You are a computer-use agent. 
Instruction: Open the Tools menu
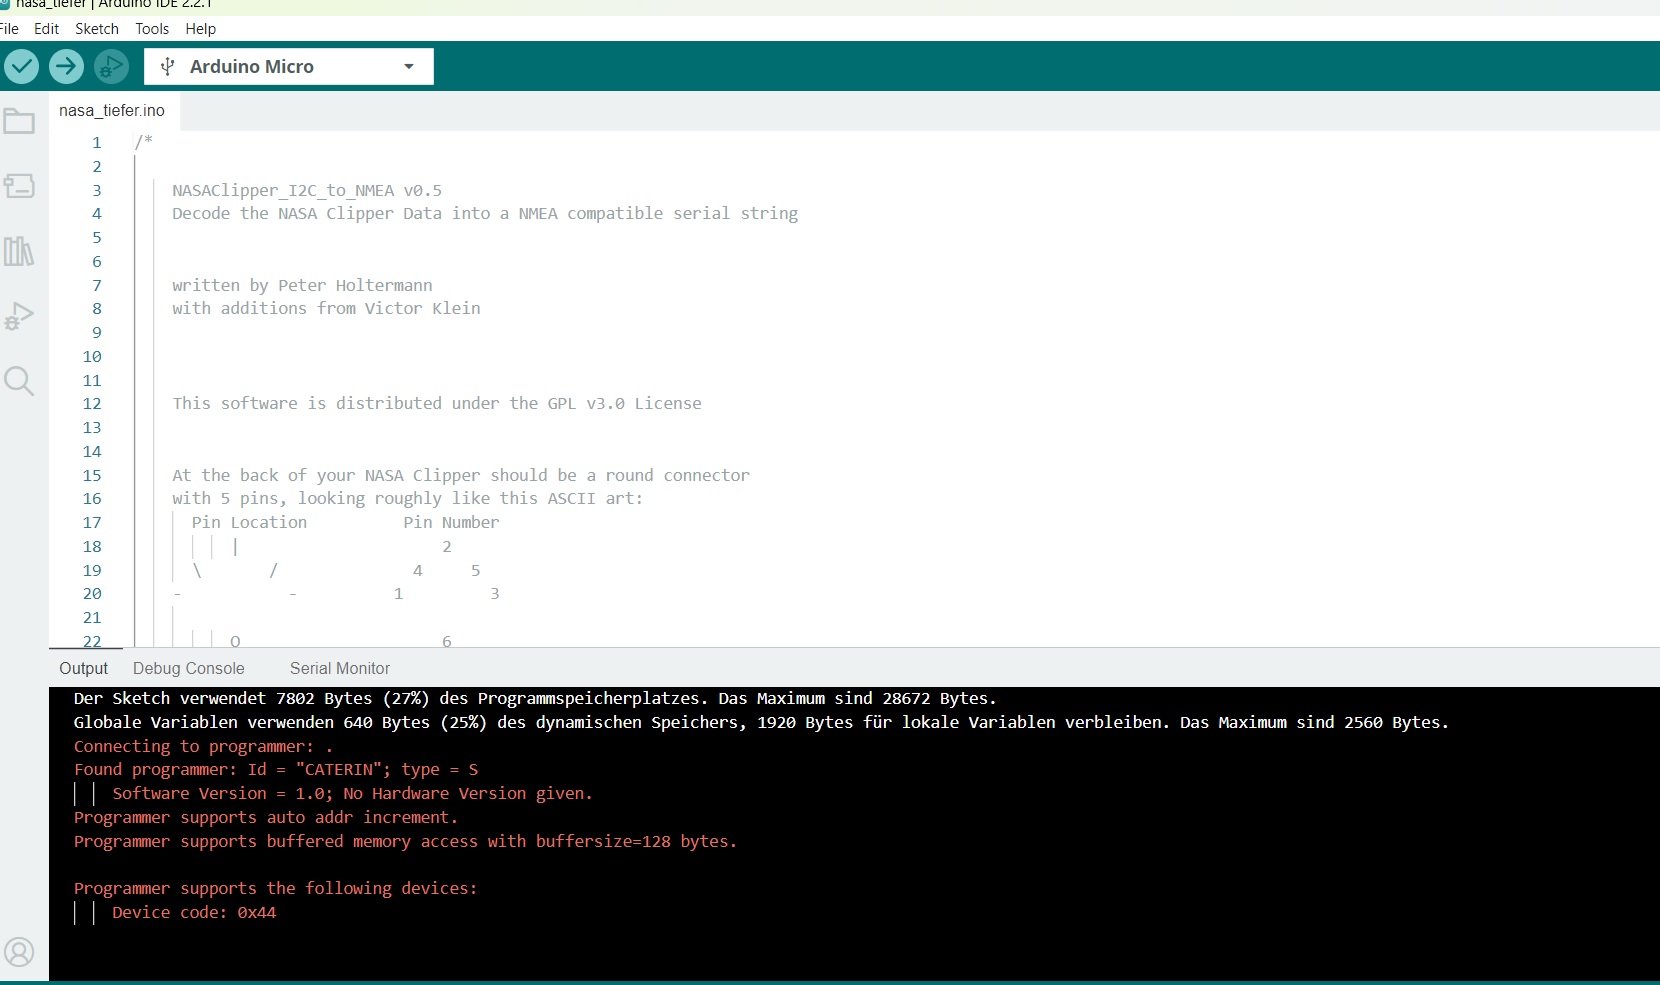coord(152,29)
